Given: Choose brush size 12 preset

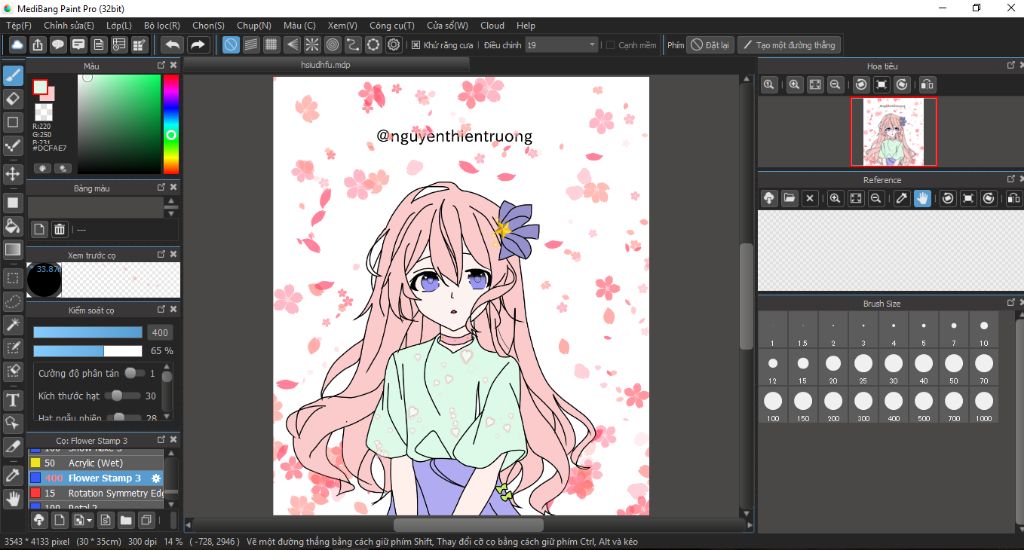Looking at the screenshot, I should tap(773, 368).
